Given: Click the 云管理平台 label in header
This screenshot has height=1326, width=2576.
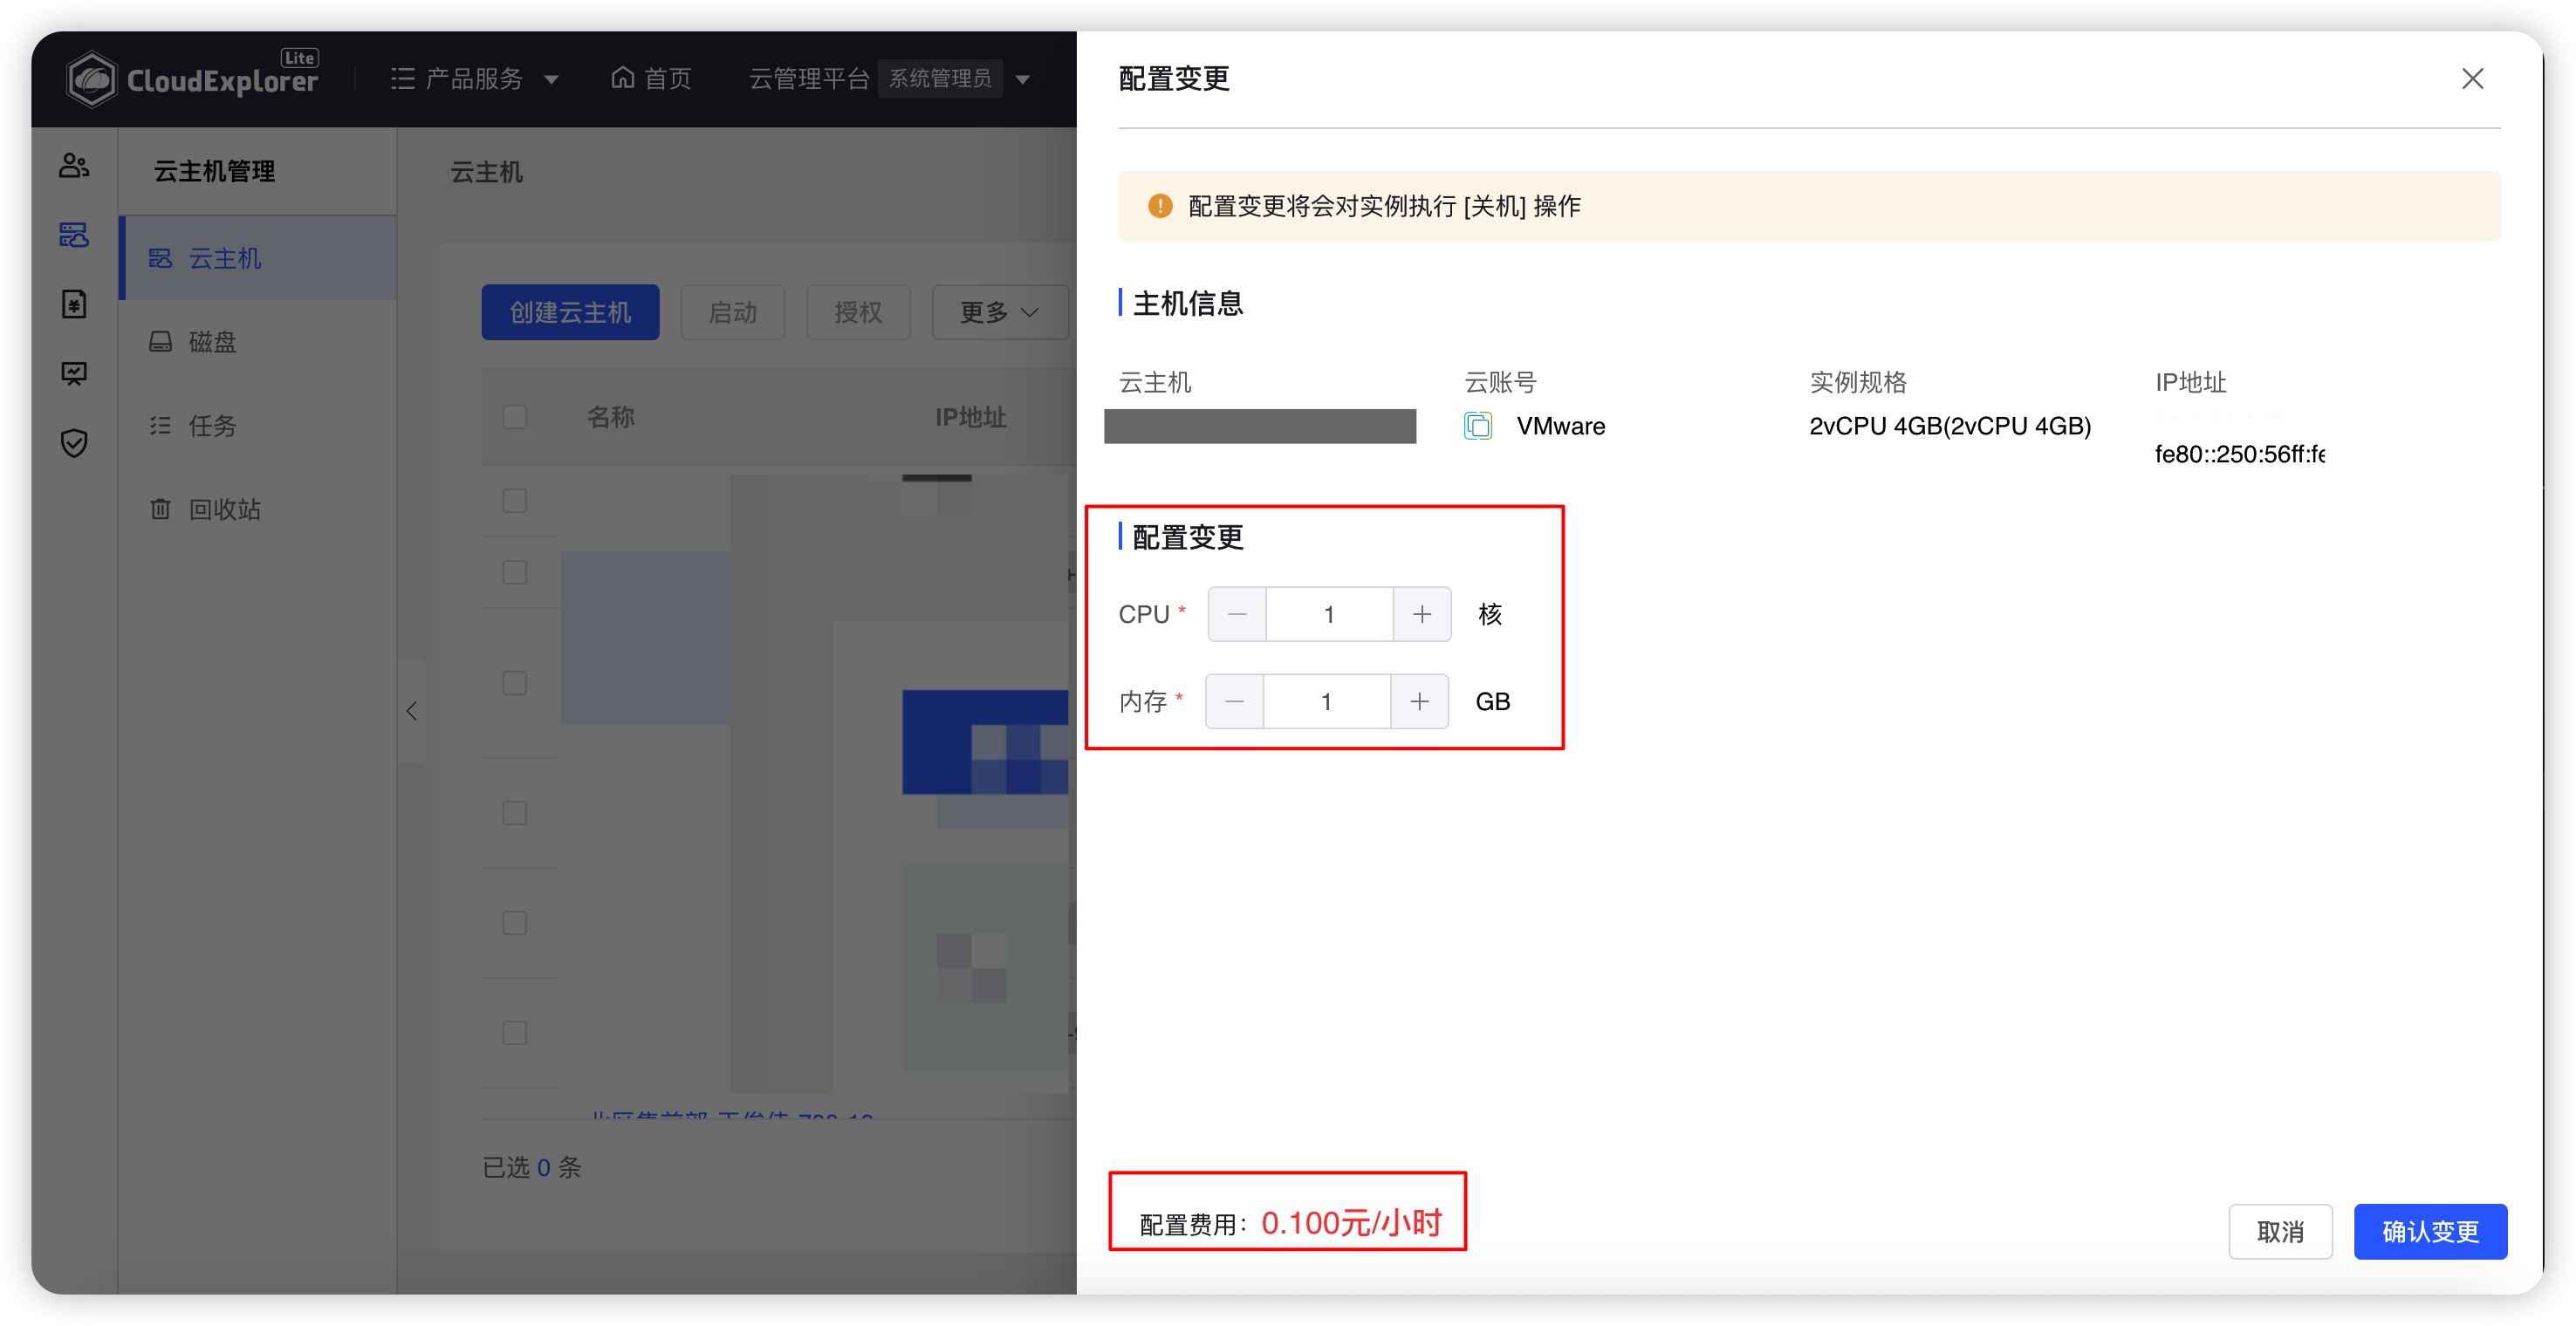Looking at the screenshot, I should [x=809, y=78].
